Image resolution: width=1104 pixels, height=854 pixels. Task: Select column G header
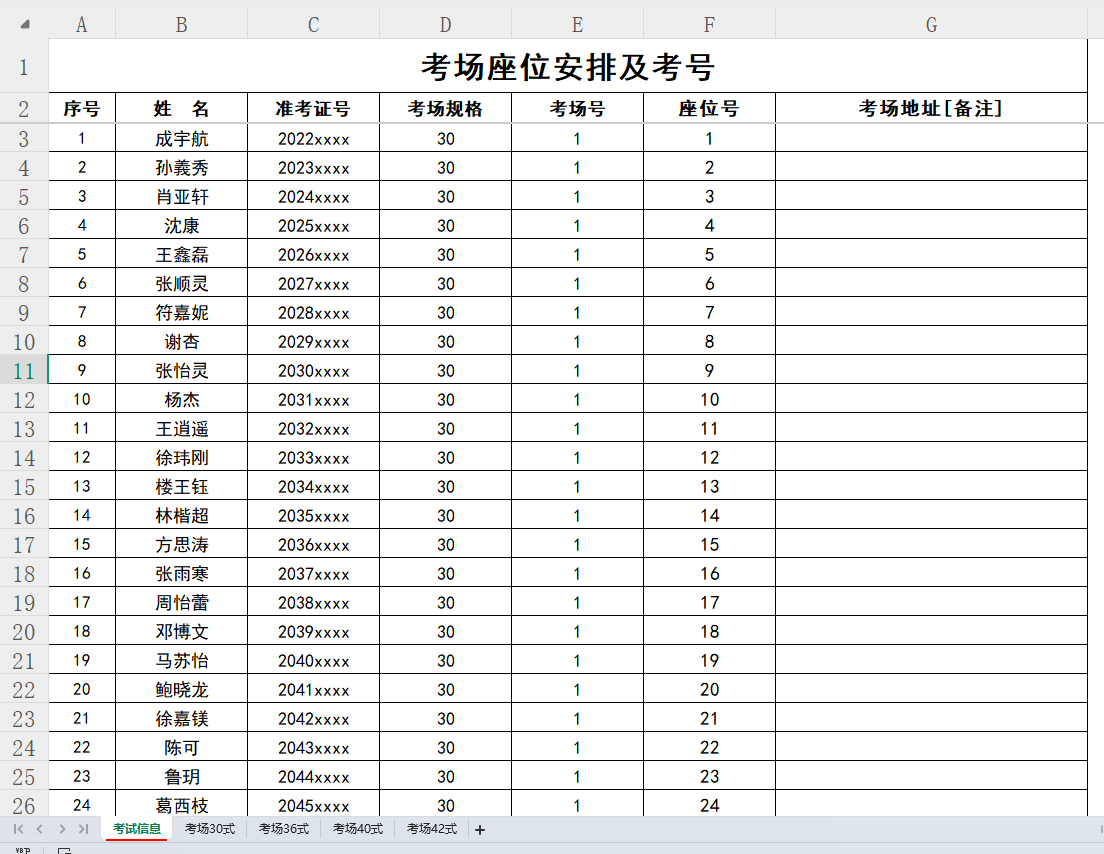point(931,24)
